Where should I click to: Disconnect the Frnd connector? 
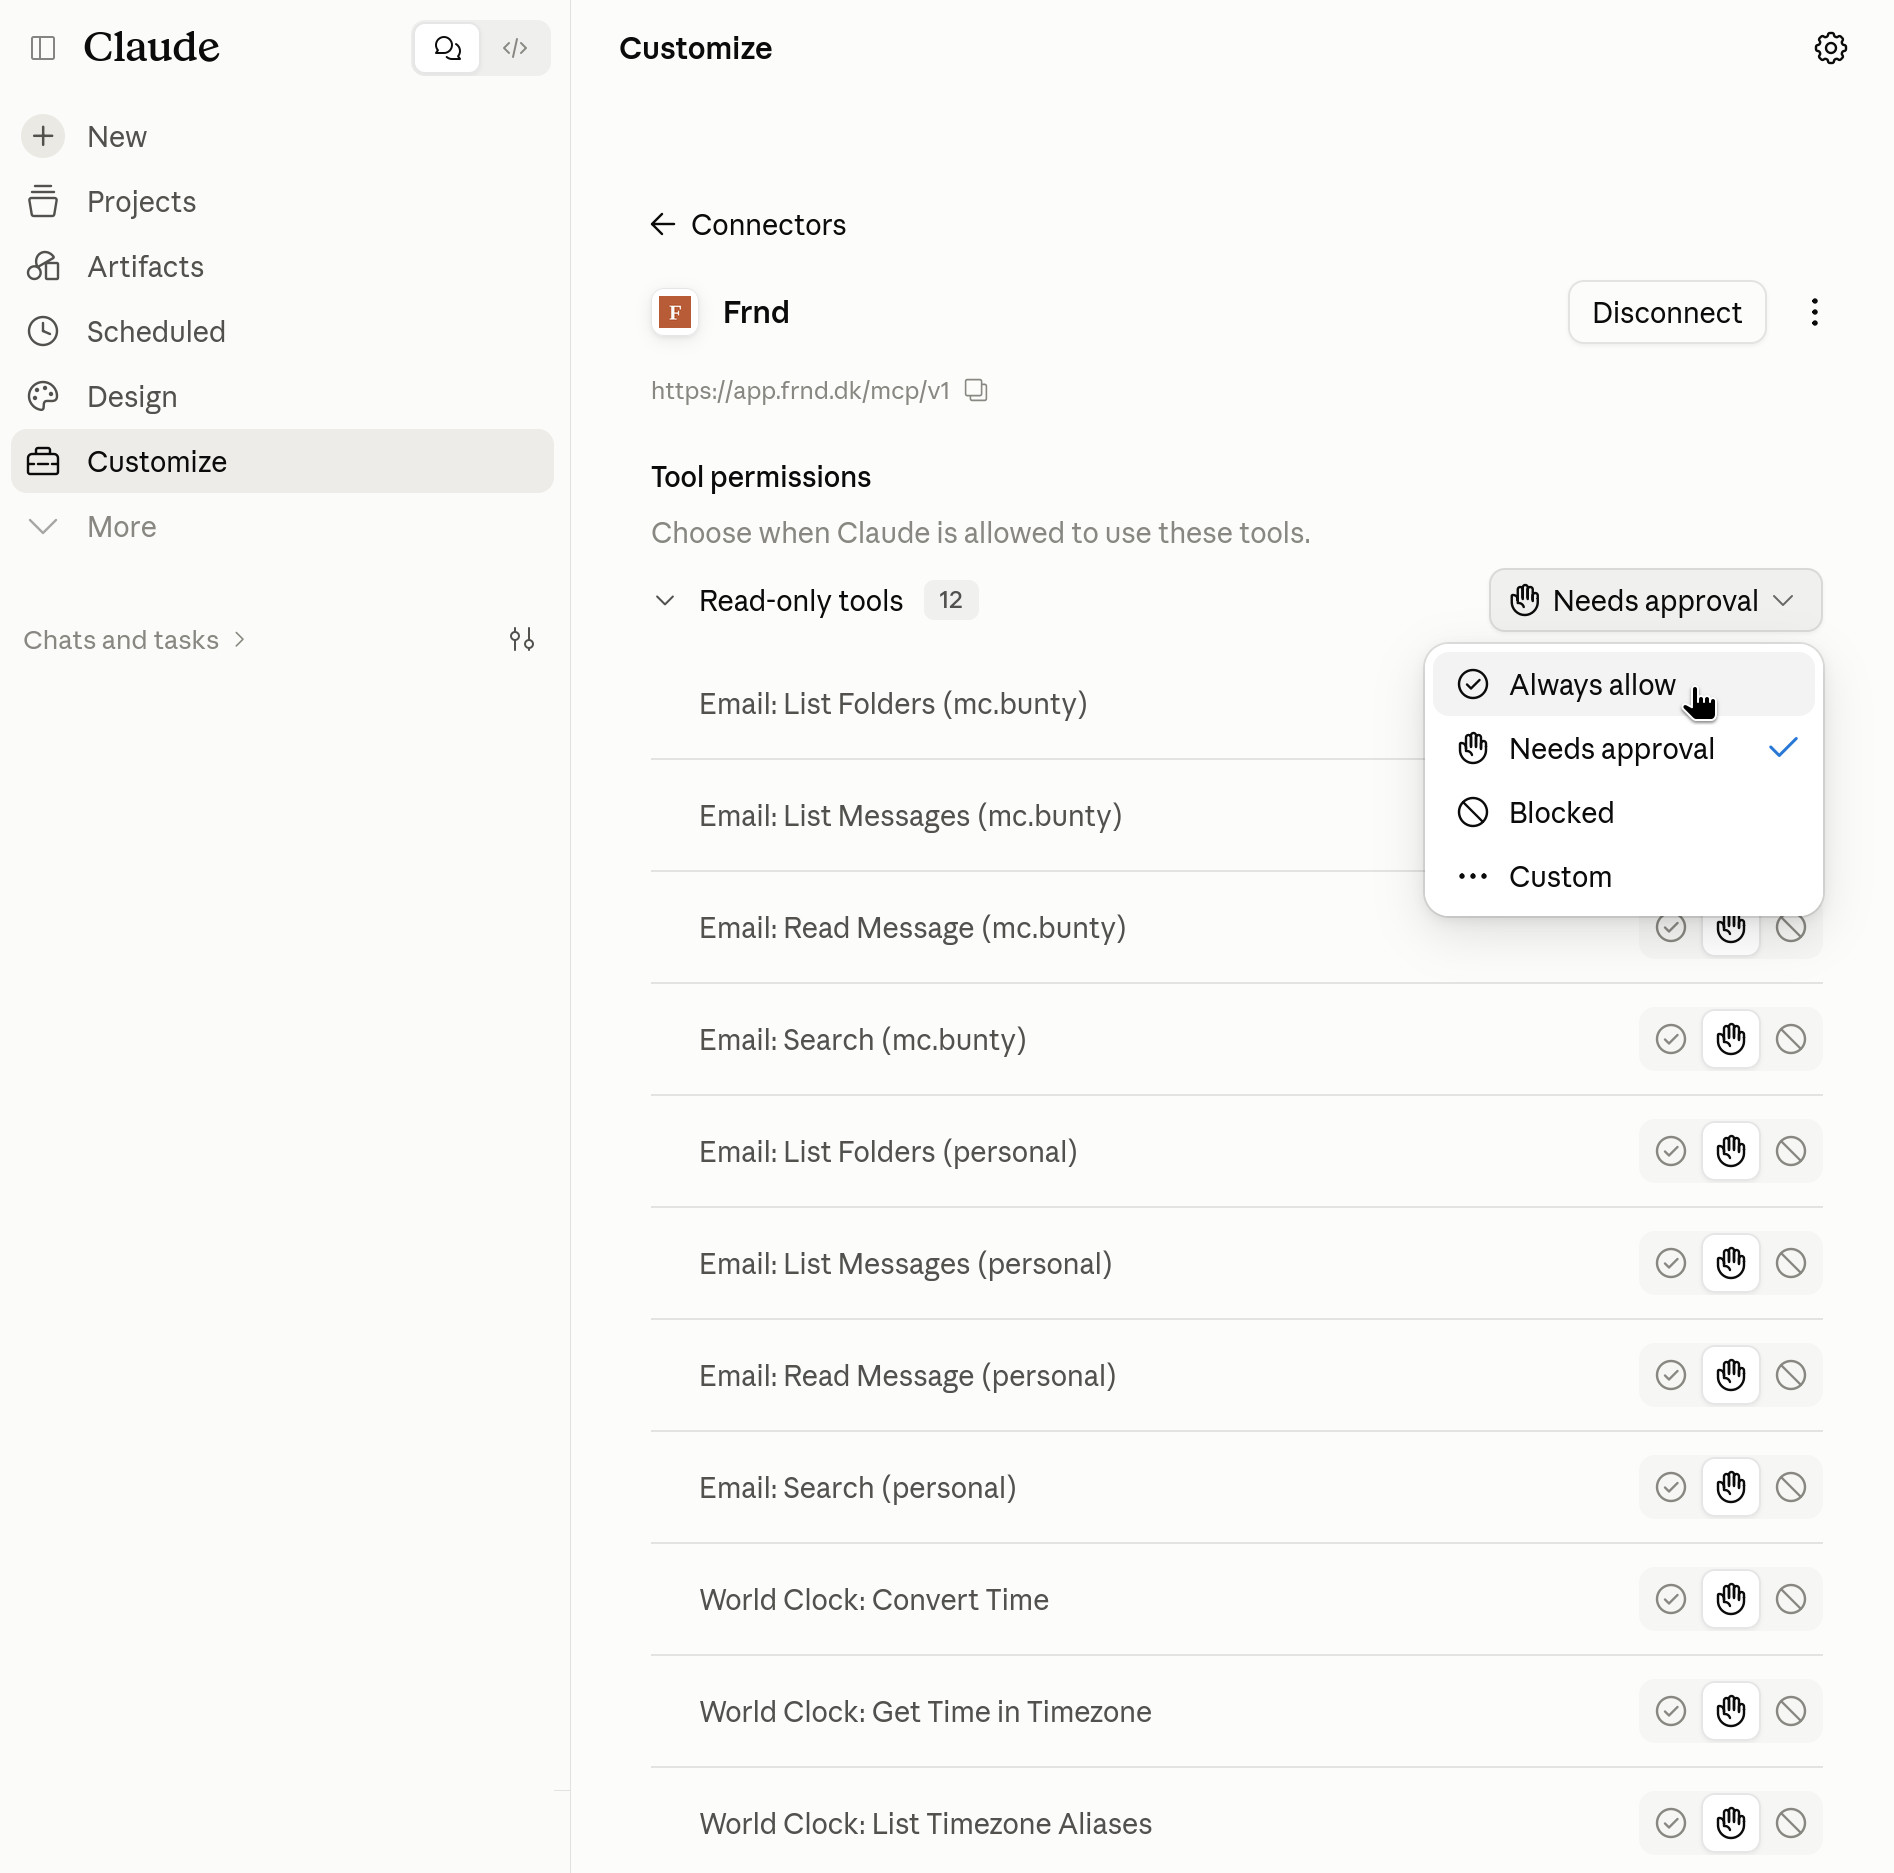coord(1666,312)
